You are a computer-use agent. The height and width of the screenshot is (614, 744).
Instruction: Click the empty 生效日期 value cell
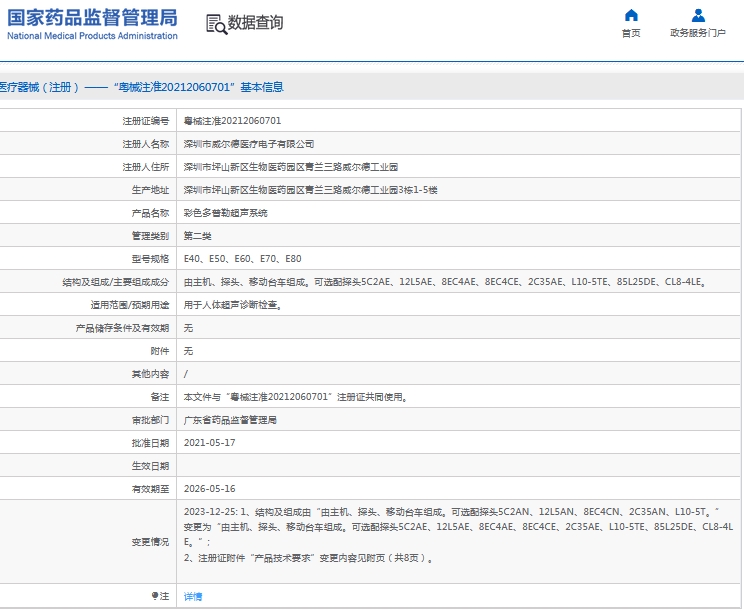tap(458, 466)
